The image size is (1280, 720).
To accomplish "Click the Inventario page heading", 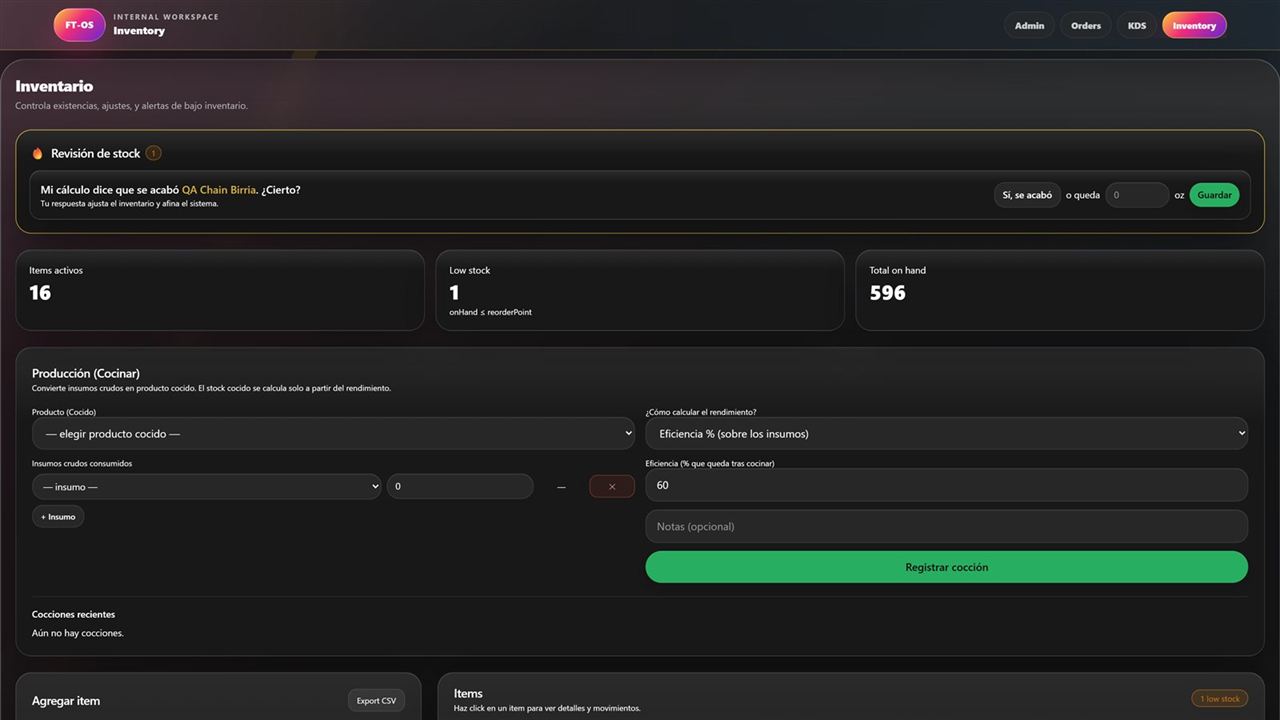I will click(54, 86).
